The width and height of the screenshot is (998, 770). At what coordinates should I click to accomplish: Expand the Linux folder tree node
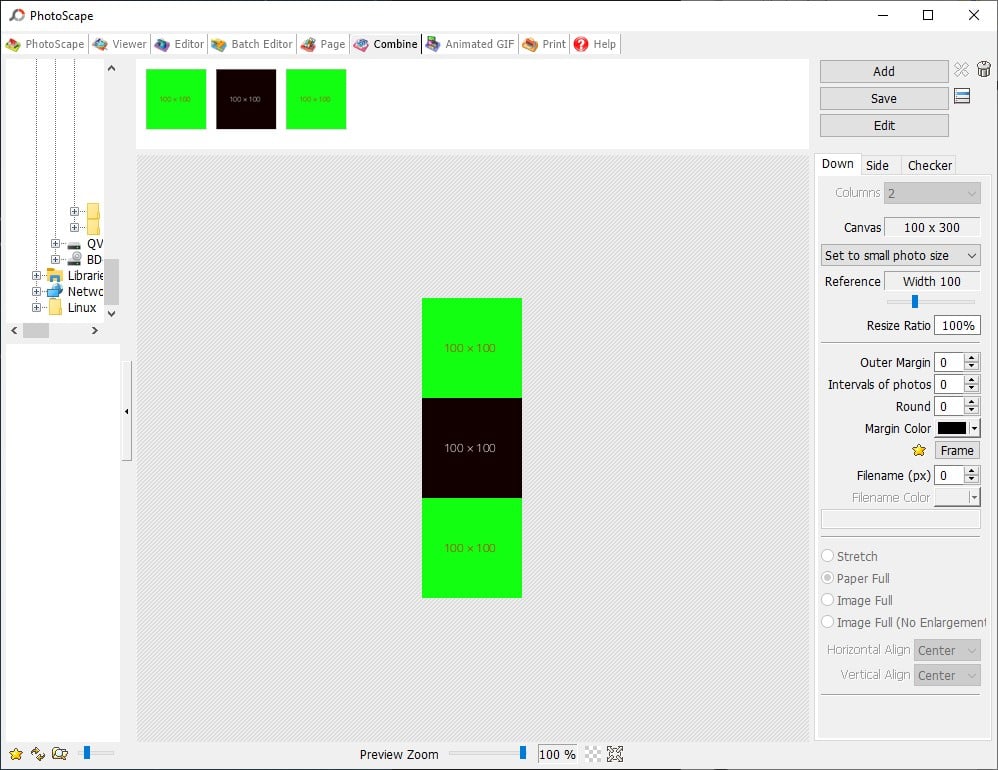[37, 308]
